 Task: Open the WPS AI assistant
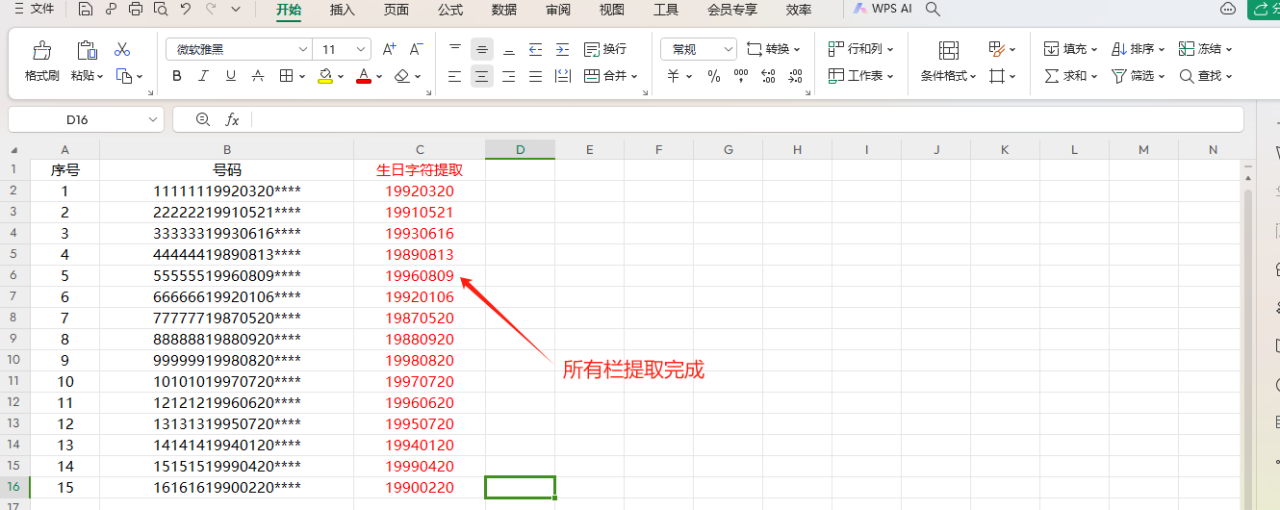click(882, 9)
